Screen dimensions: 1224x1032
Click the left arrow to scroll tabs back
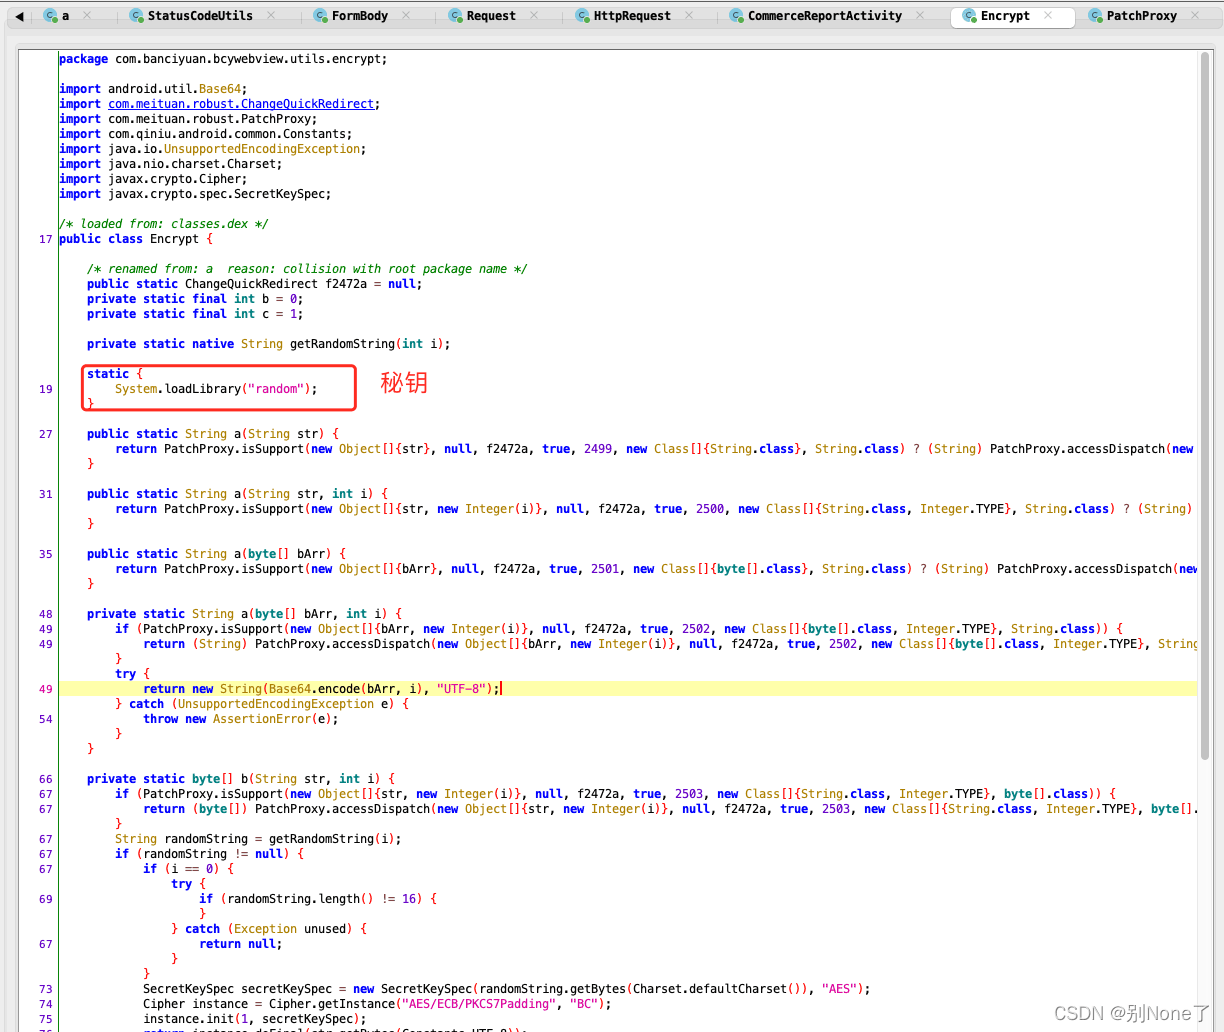19,16
